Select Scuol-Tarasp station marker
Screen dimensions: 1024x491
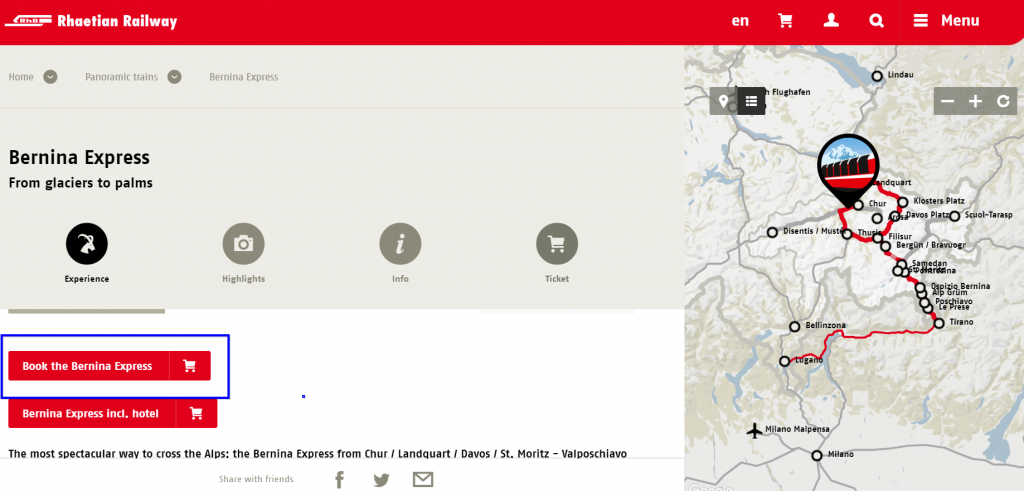click(955, 216)
